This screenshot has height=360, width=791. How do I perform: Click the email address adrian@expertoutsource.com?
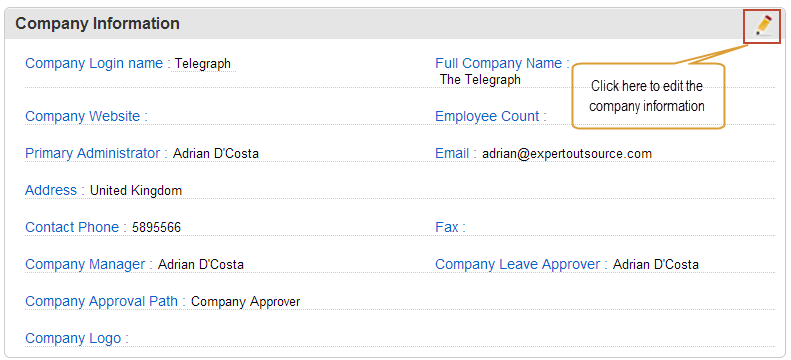point(567,153)
